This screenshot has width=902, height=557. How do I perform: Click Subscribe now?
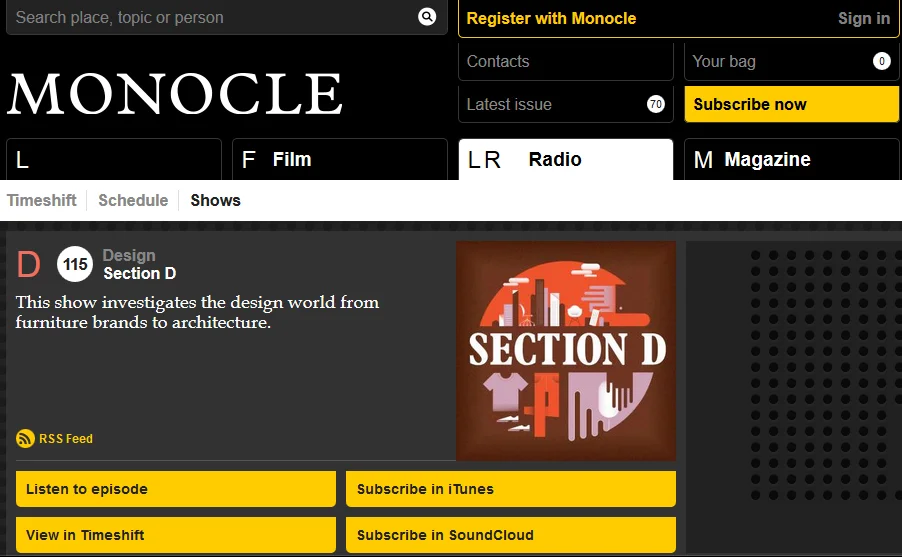click(x=791, y=104)
